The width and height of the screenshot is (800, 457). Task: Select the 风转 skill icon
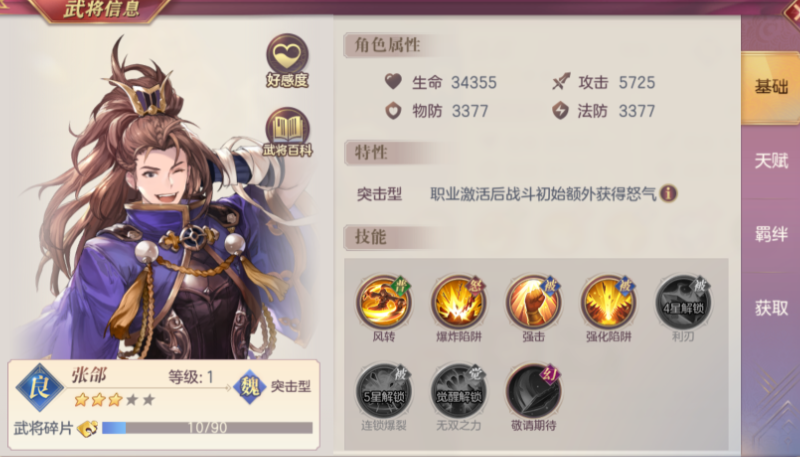(x=384, y=303)
